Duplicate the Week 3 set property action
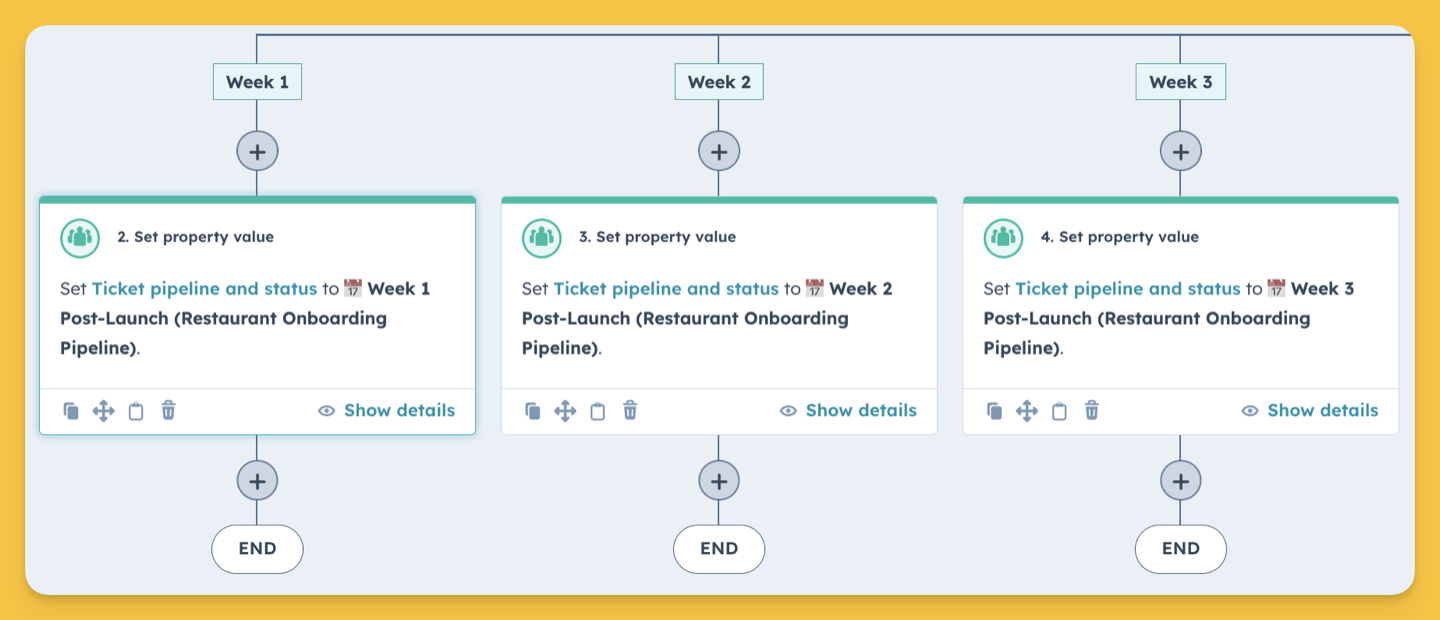The height and width of the screenshot is (620, 1440). [994, 411]
